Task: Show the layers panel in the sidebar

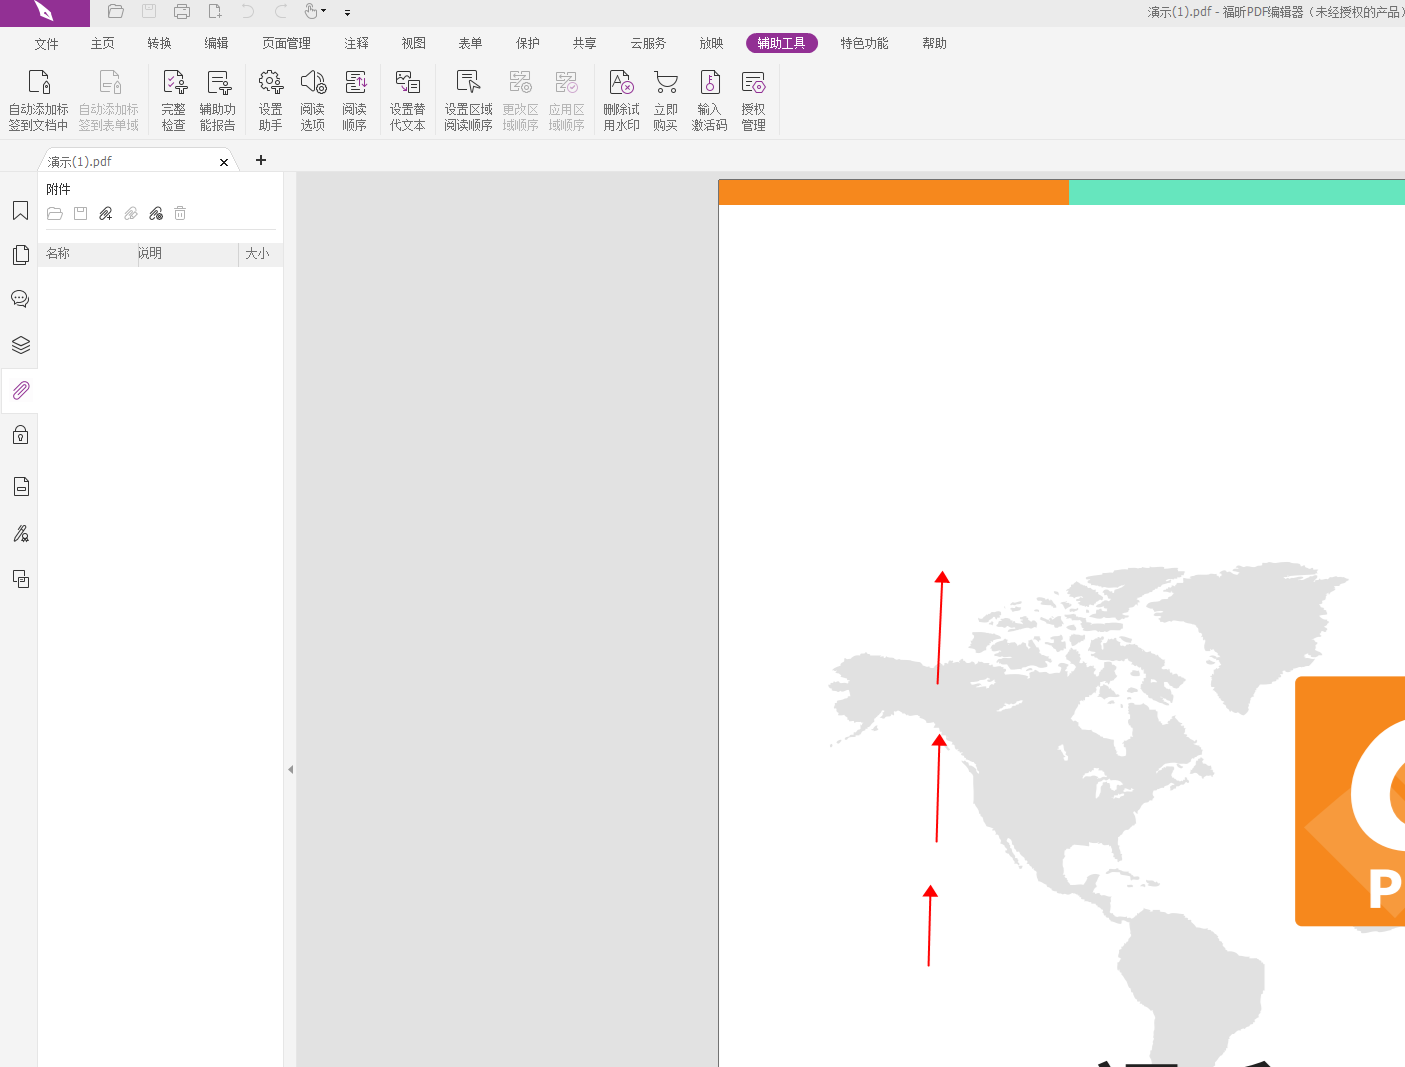Action: point(20,345)
